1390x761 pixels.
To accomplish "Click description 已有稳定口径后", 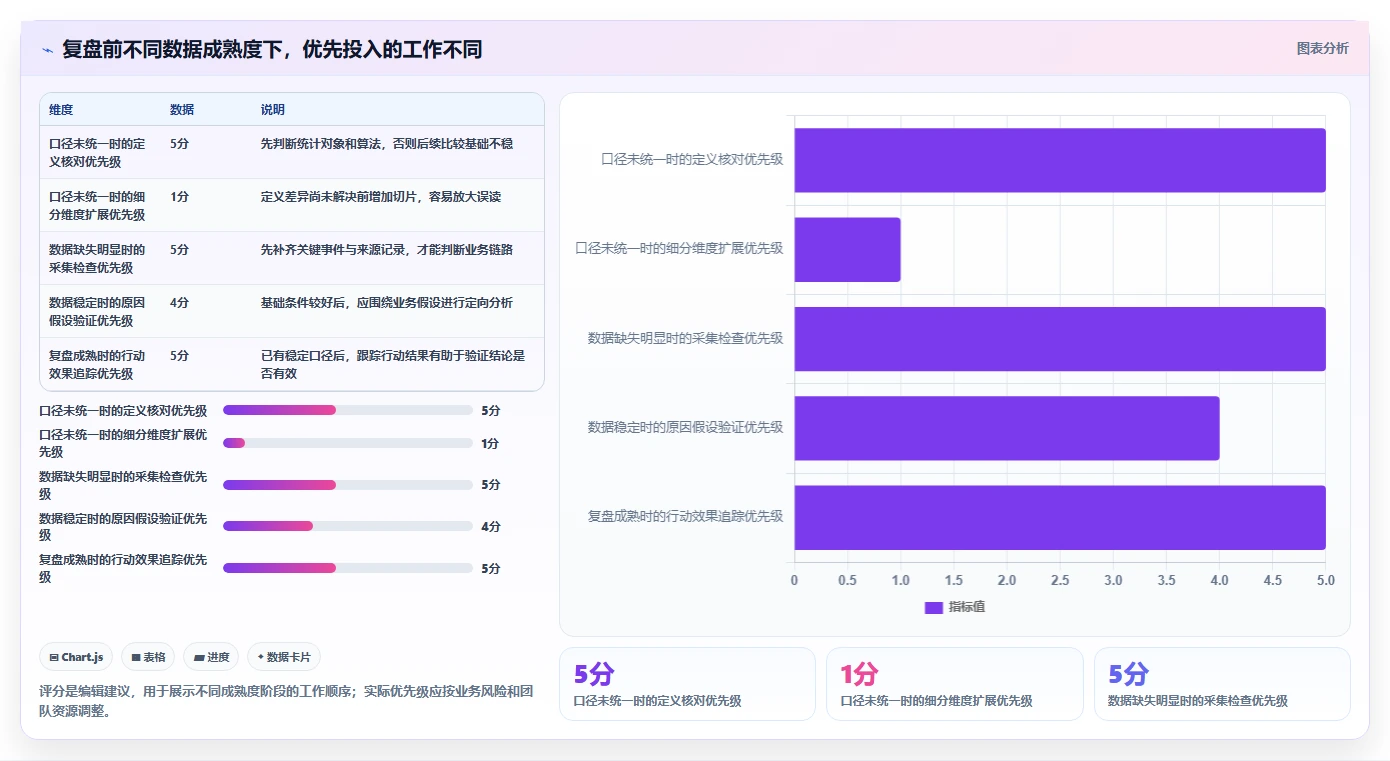I will pyautogui.click(x=393, y=364).
